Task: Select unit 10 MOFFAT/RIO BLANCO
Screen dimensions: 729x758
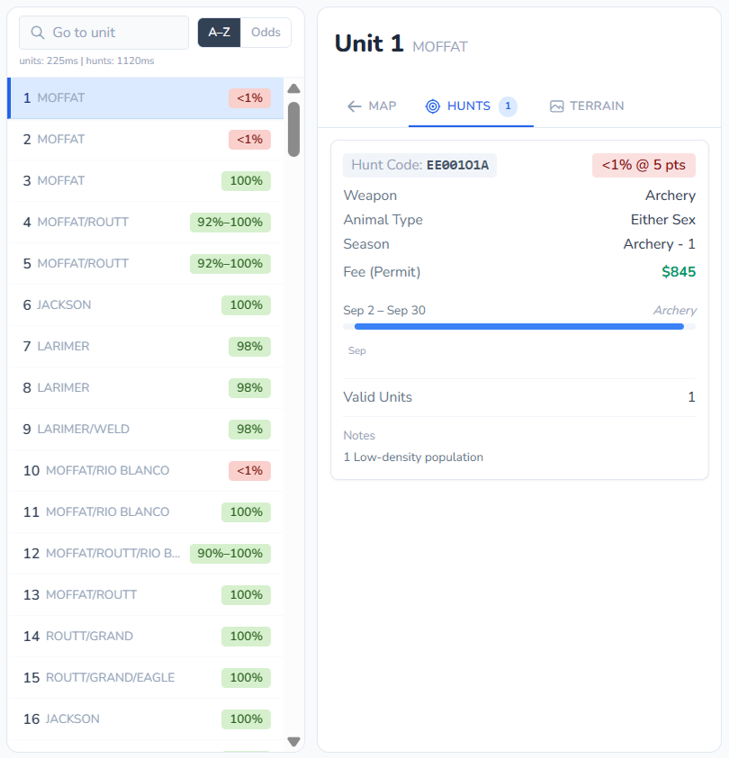Action: click(x=145, y=470)
